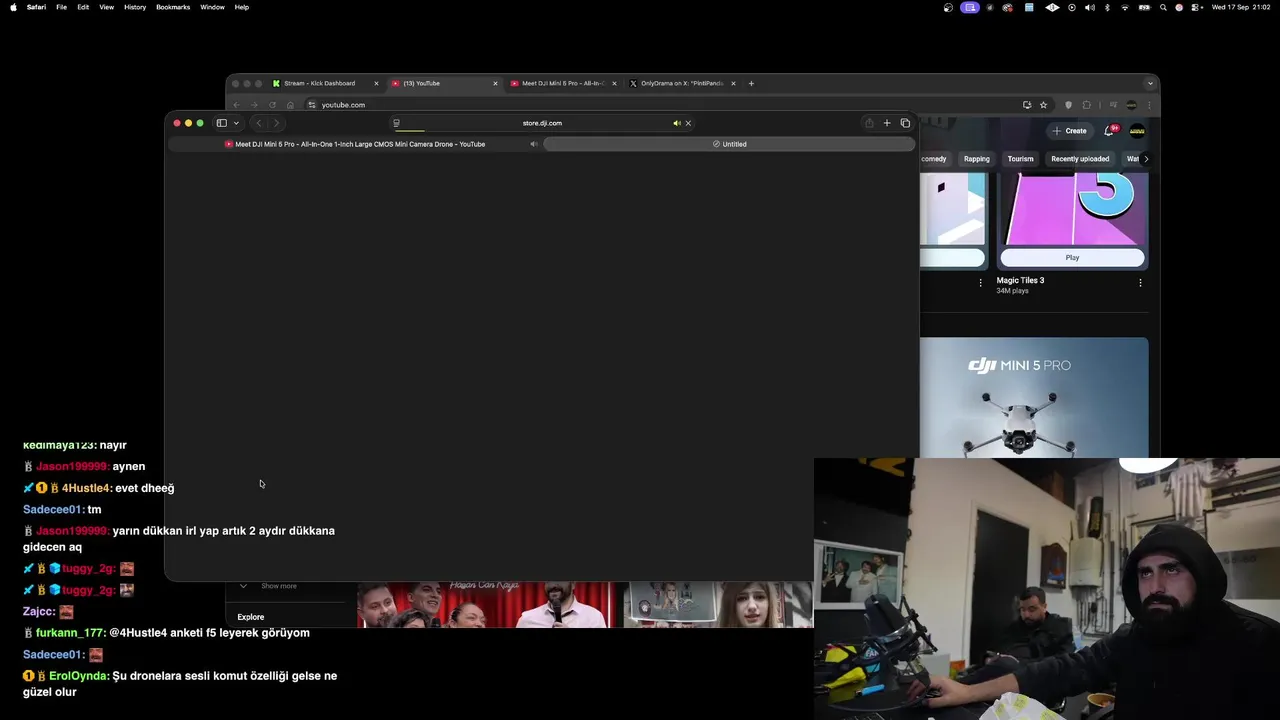This screenshot has width=1280, height=720.
Task: Play Magic Tiles 3 game
Action: pos(1072,258)
